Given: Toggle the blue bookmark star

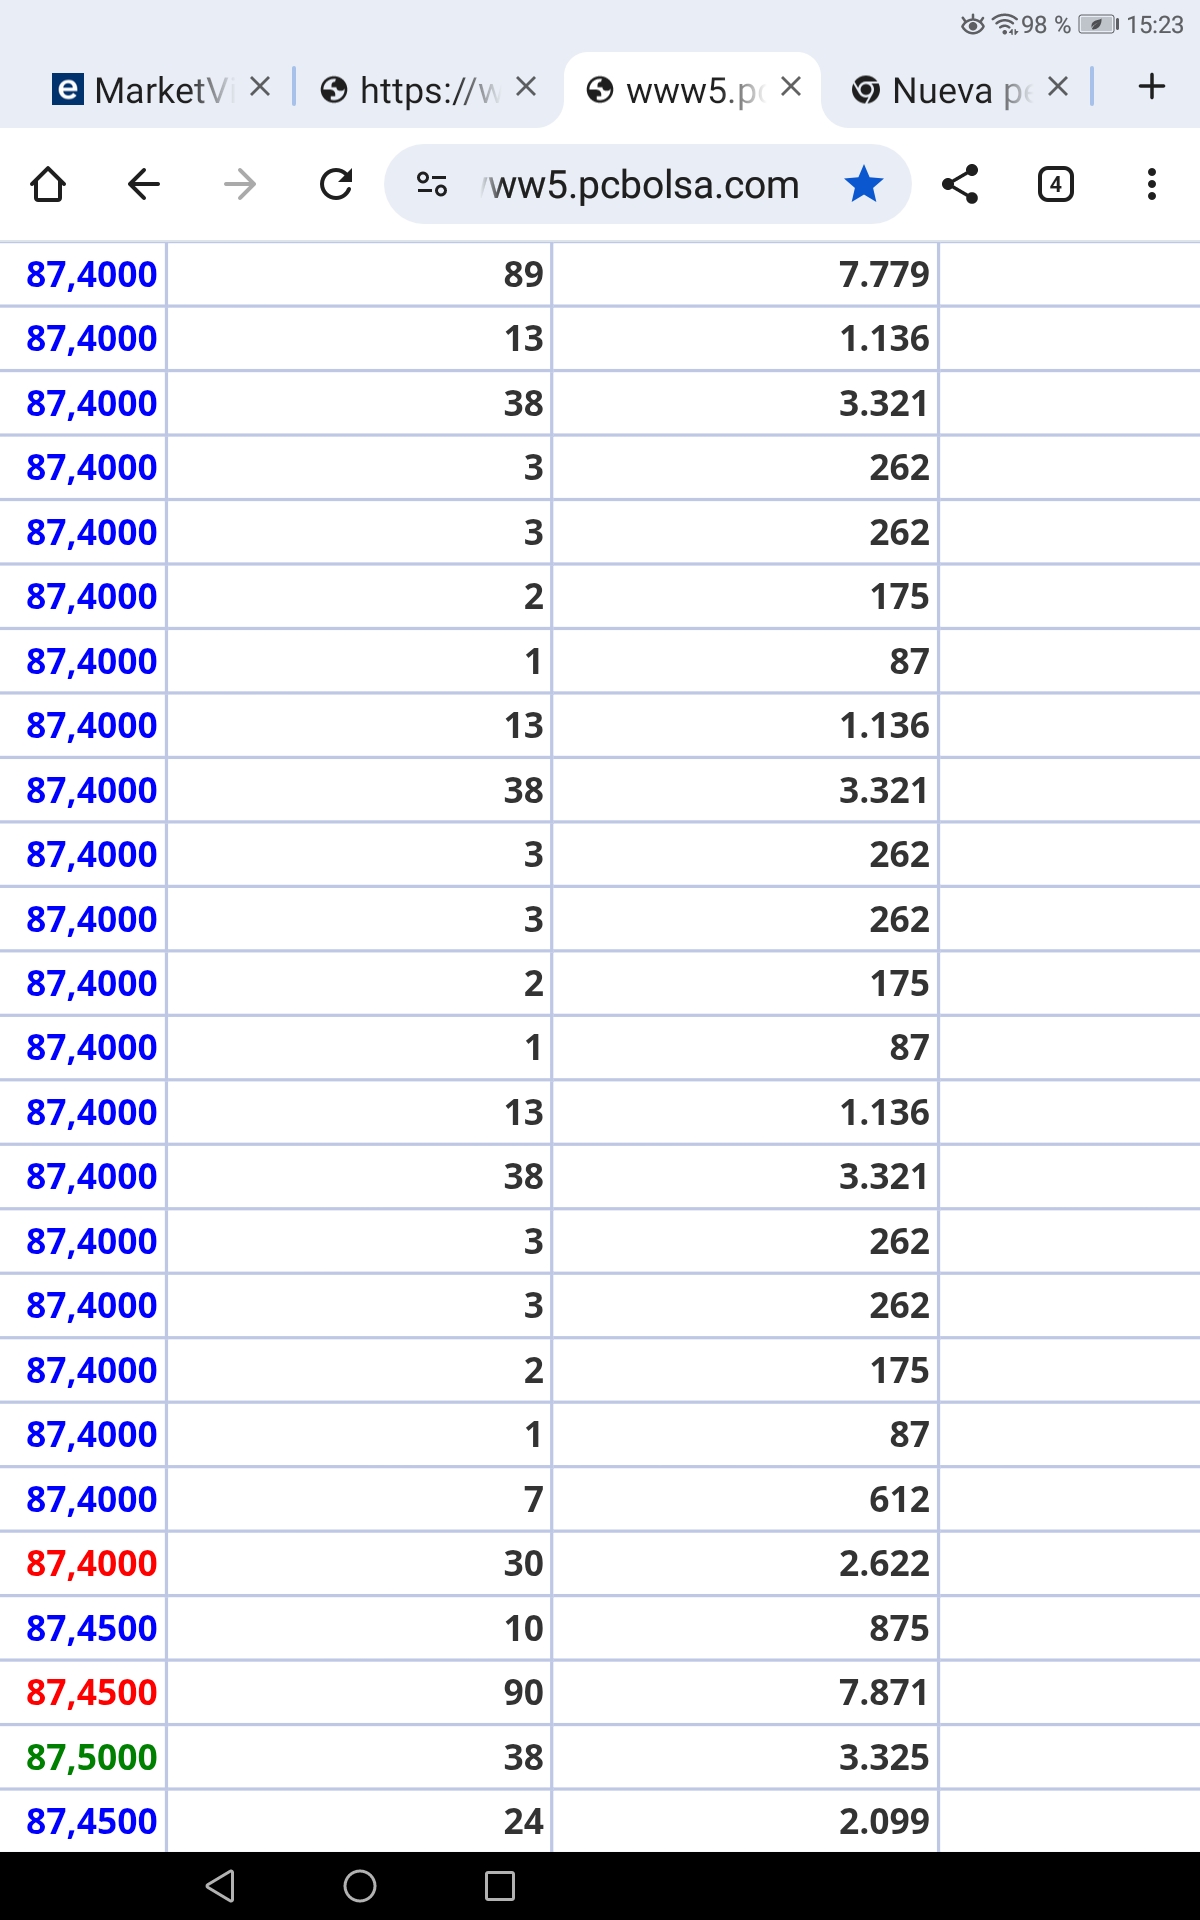Looking at the screenshot, I should click(x=863, y=185).
